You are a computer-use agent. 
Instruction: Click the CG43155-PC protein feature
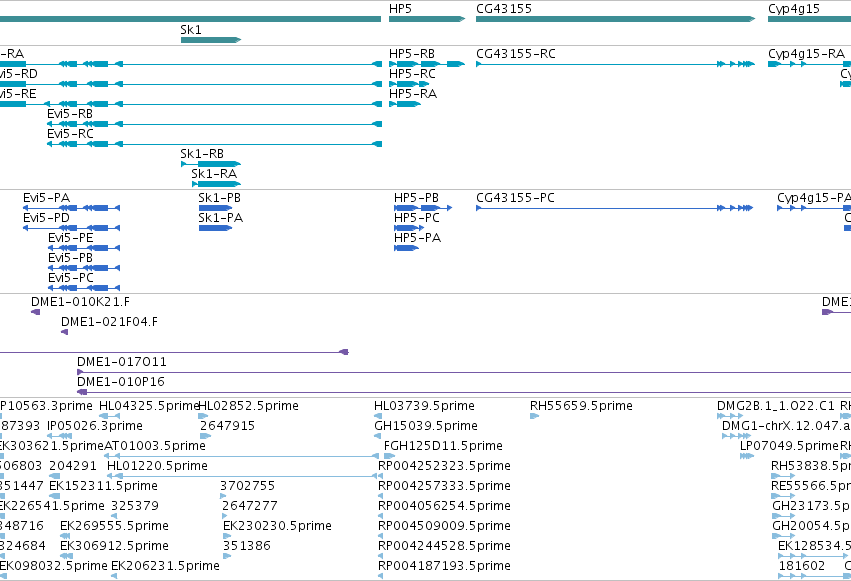[614, 208]
